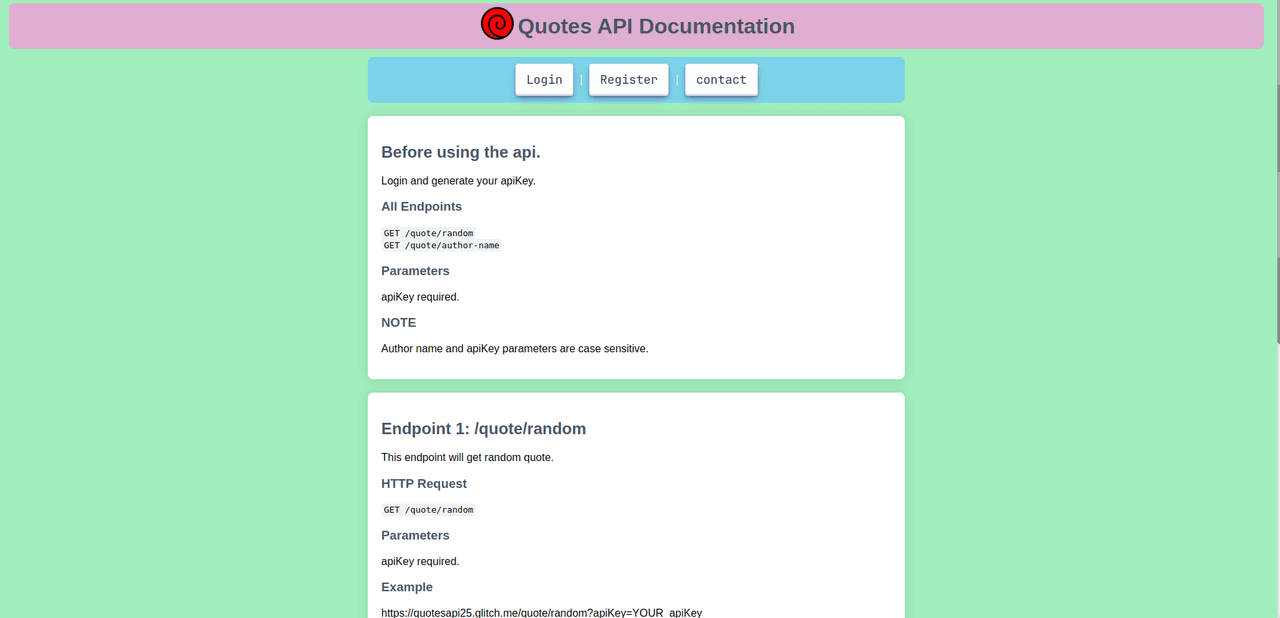This screenshot has width=1280, height=618.
Task: Click the Parameters subheading in the first card
Action: (x=415, y=271)
